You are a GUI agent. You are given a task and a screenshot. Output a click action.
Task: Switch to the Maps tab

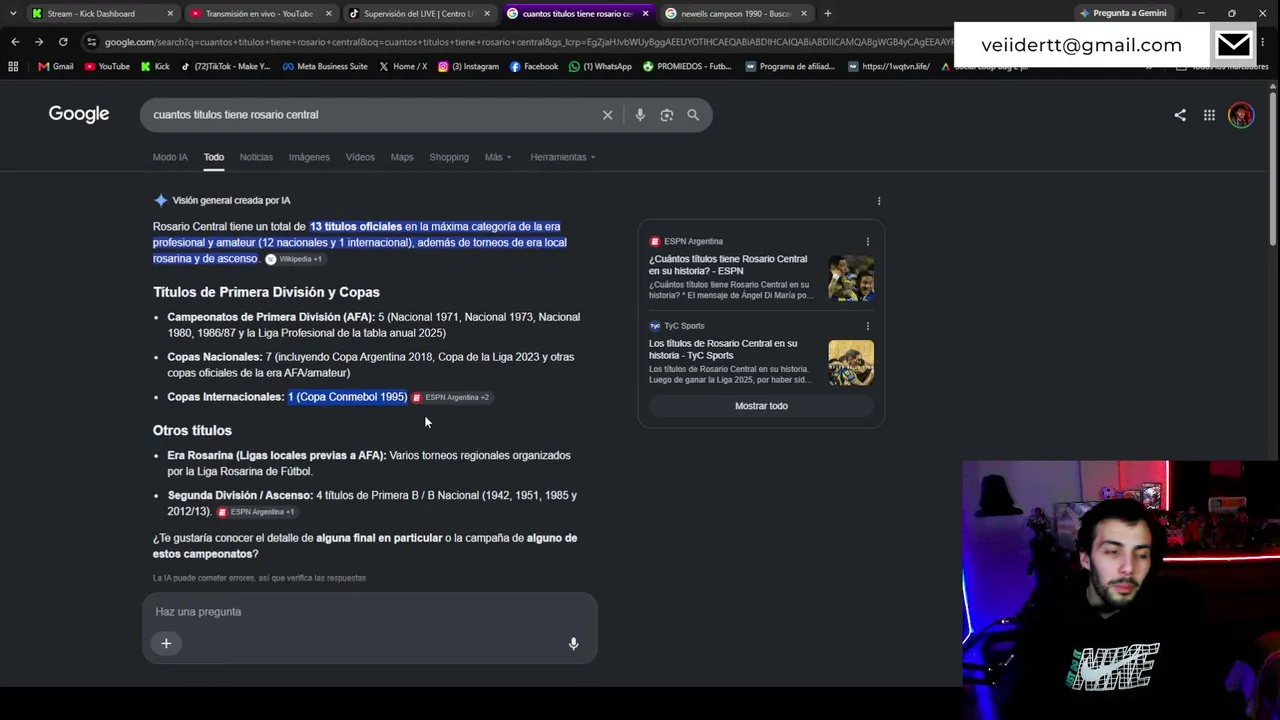[402, 157]
